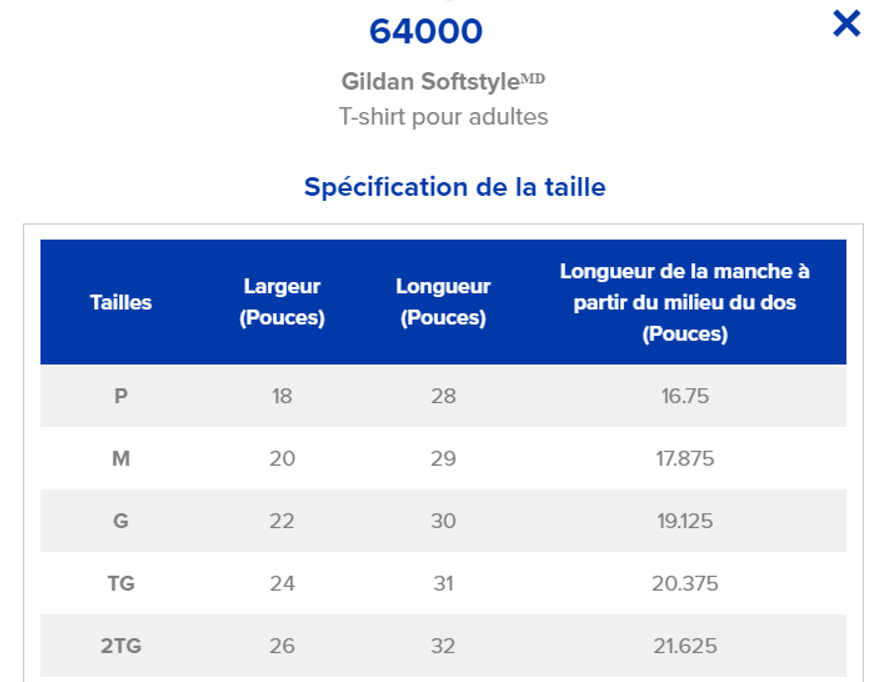Click the 19.125 sleeve length value
The height and width of the screenshot is (682, 895).
[x=684, y=521]
